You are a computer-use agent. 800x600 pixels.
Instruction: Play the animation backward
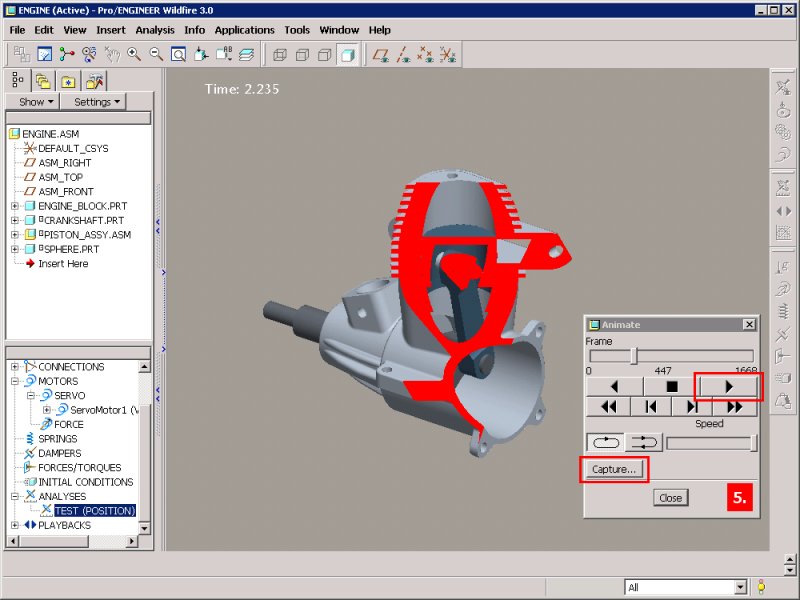coord(614,387)
